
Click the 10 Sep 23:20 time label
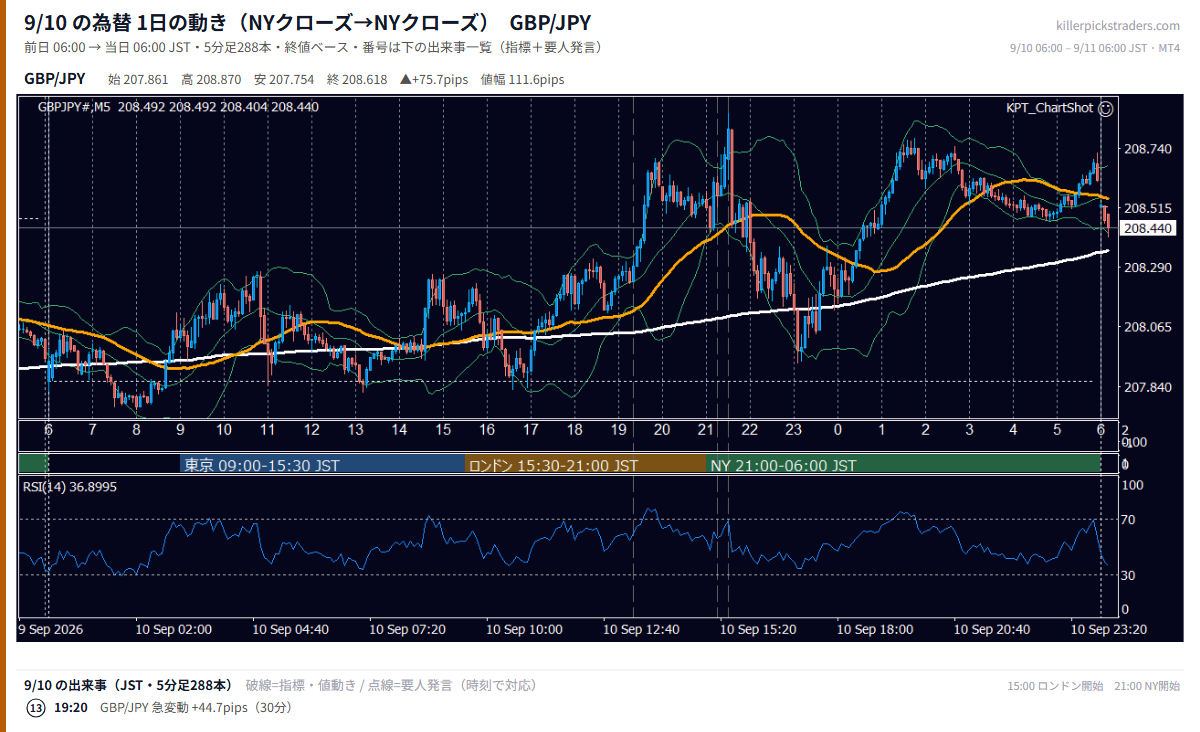1109,630
